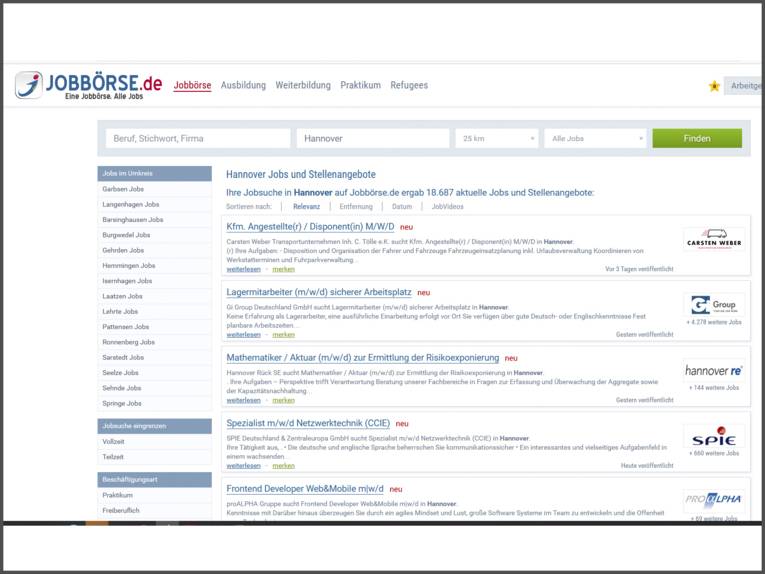Sort results by Entfernung

click(356, 207)
